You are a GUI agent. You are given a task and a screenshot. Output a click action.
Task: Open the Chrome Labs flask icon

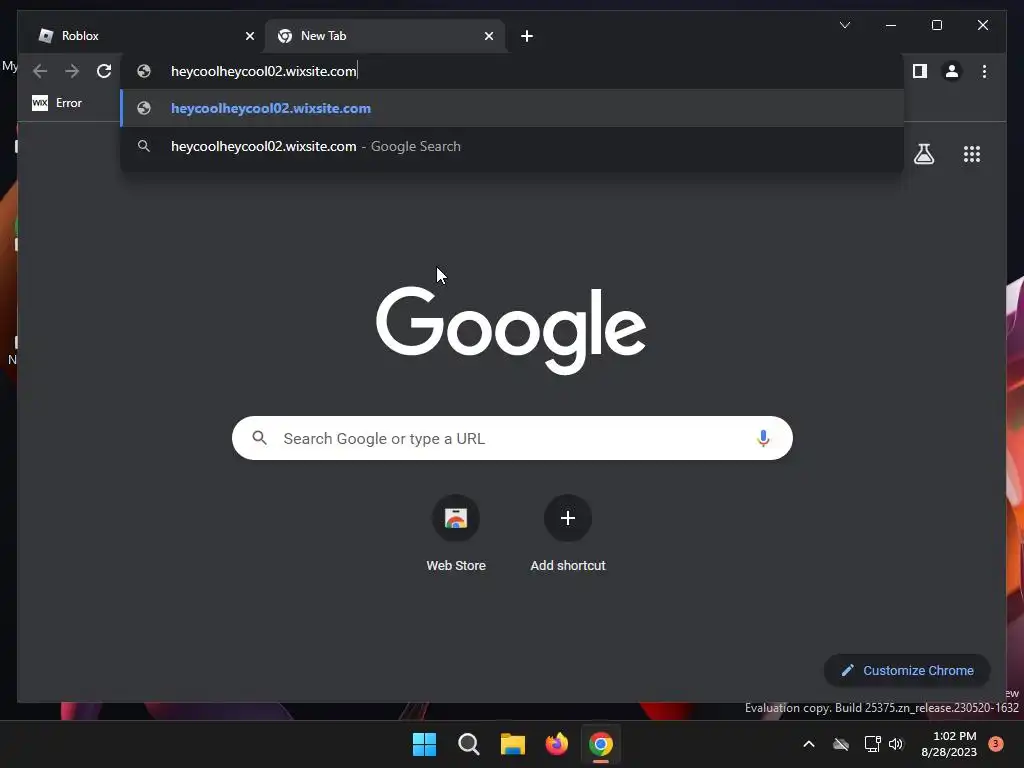[923, 154]
